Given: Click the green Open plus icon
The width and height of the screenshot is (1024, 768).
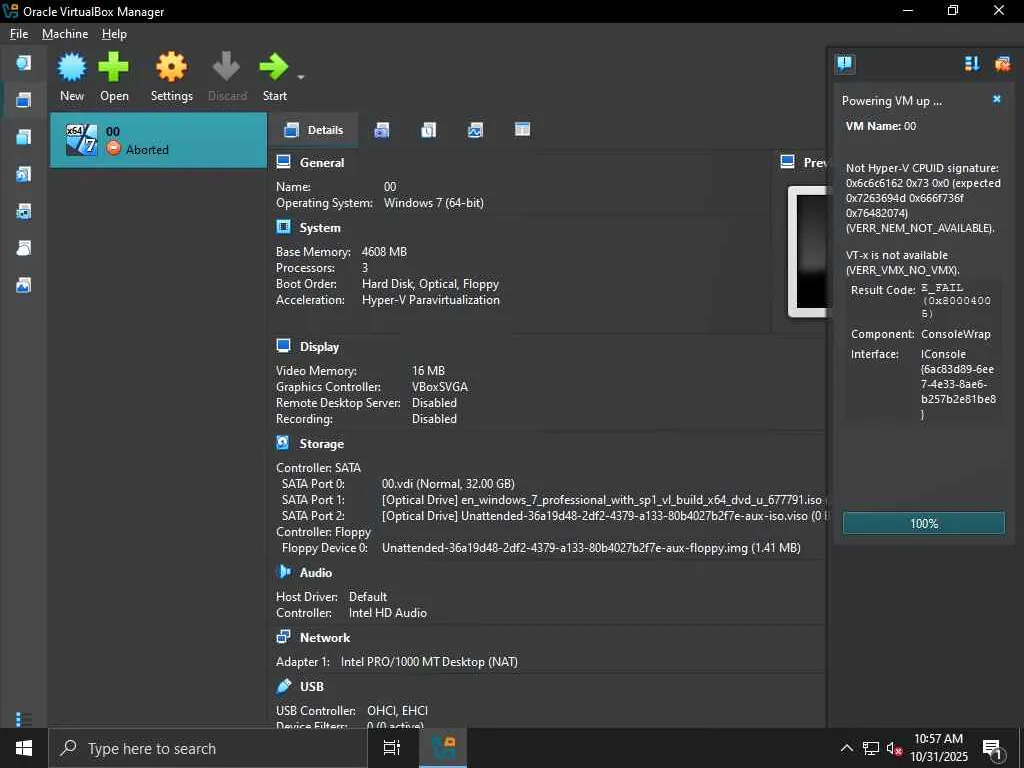Looking at the screenshot, I should point(114,67).
